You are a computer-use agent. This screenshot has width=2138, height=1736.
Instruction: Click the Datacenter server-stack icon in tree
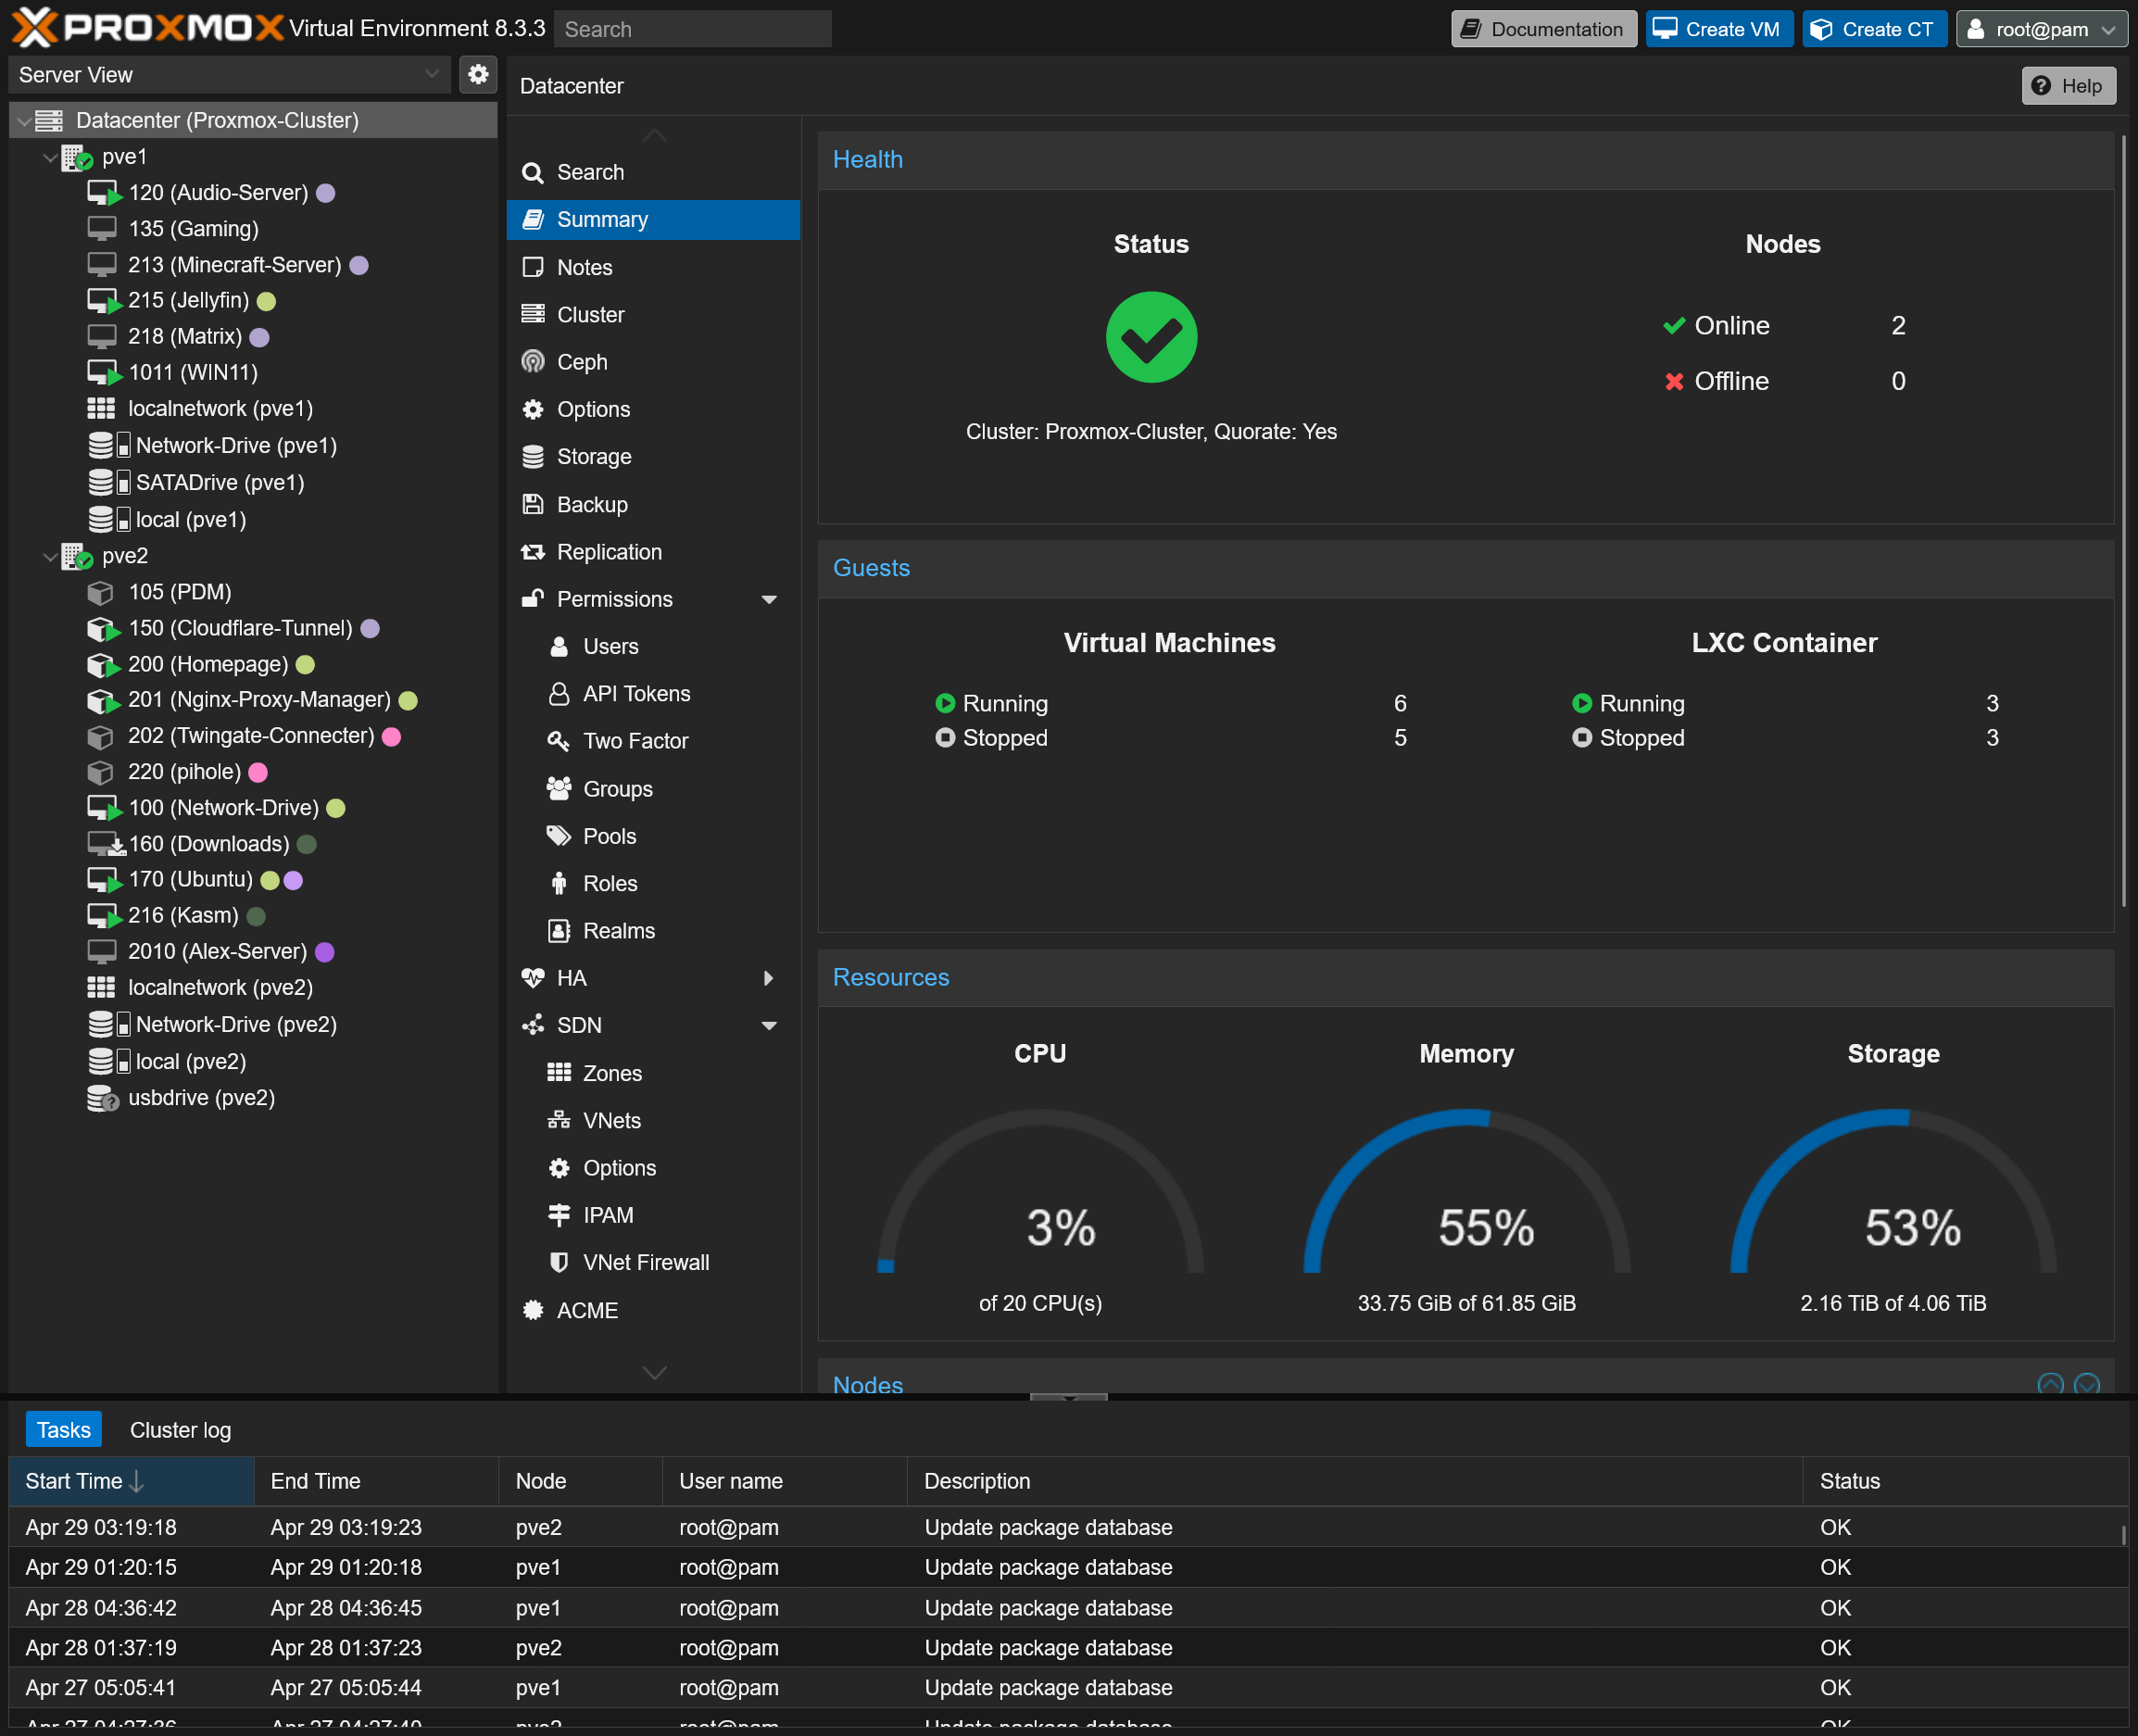click(x=49, y=121)
